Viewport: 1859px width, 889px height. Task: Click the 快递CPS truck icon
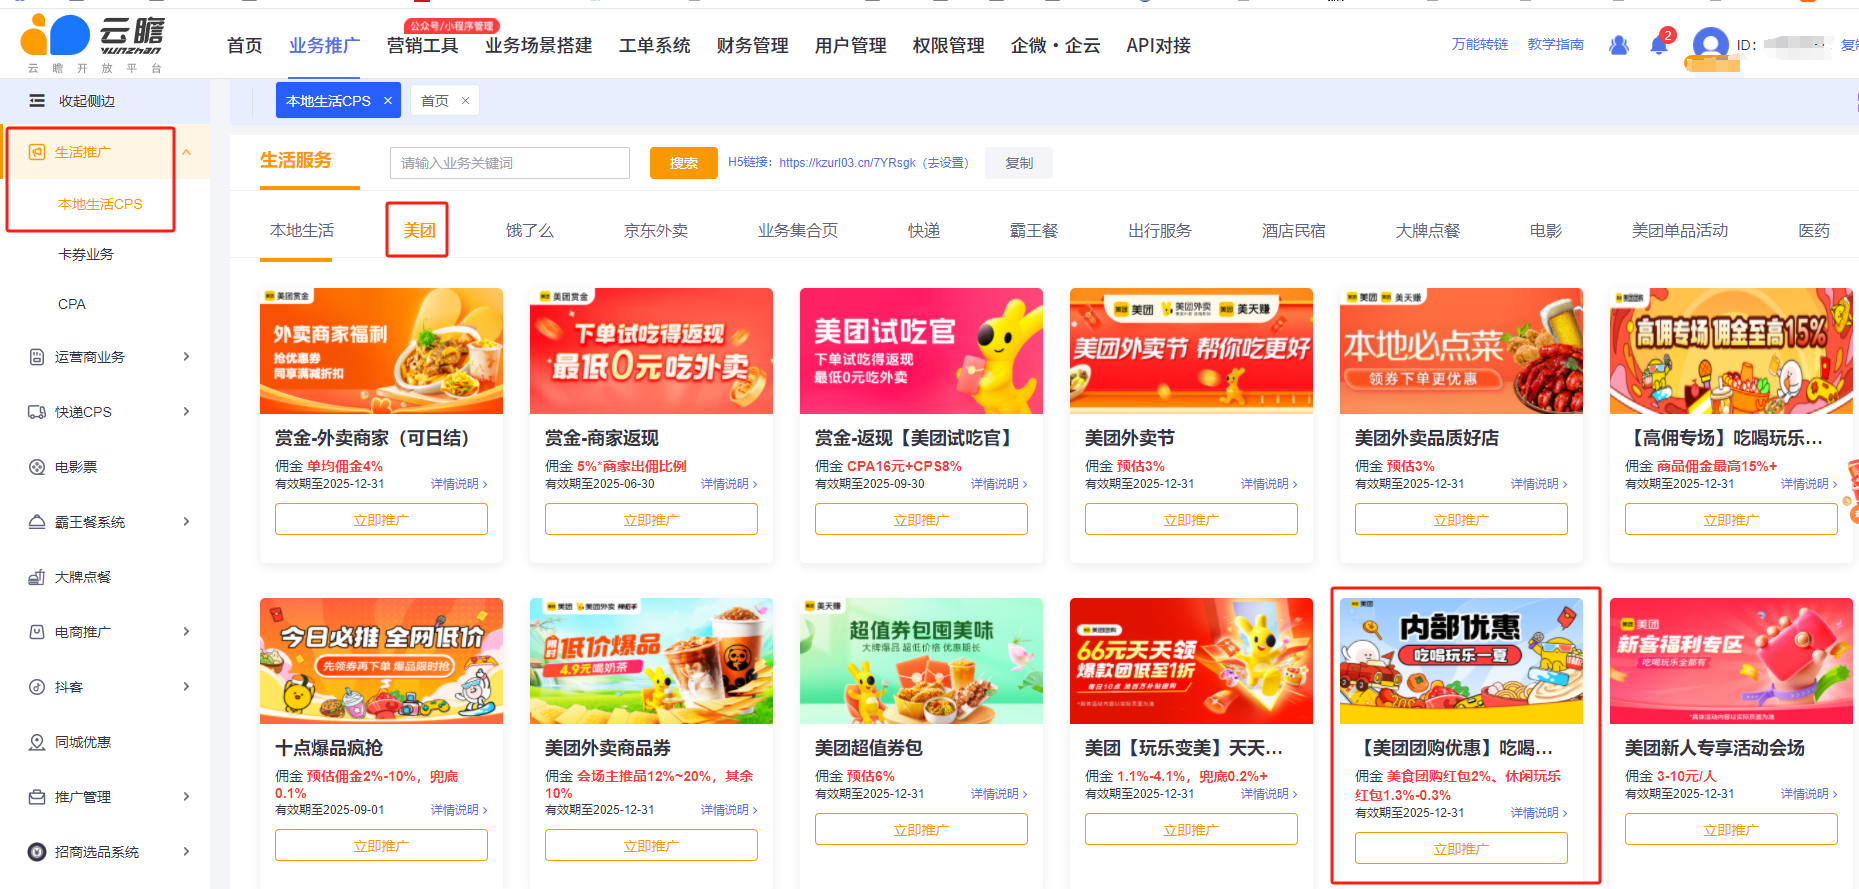click(37, 412)
